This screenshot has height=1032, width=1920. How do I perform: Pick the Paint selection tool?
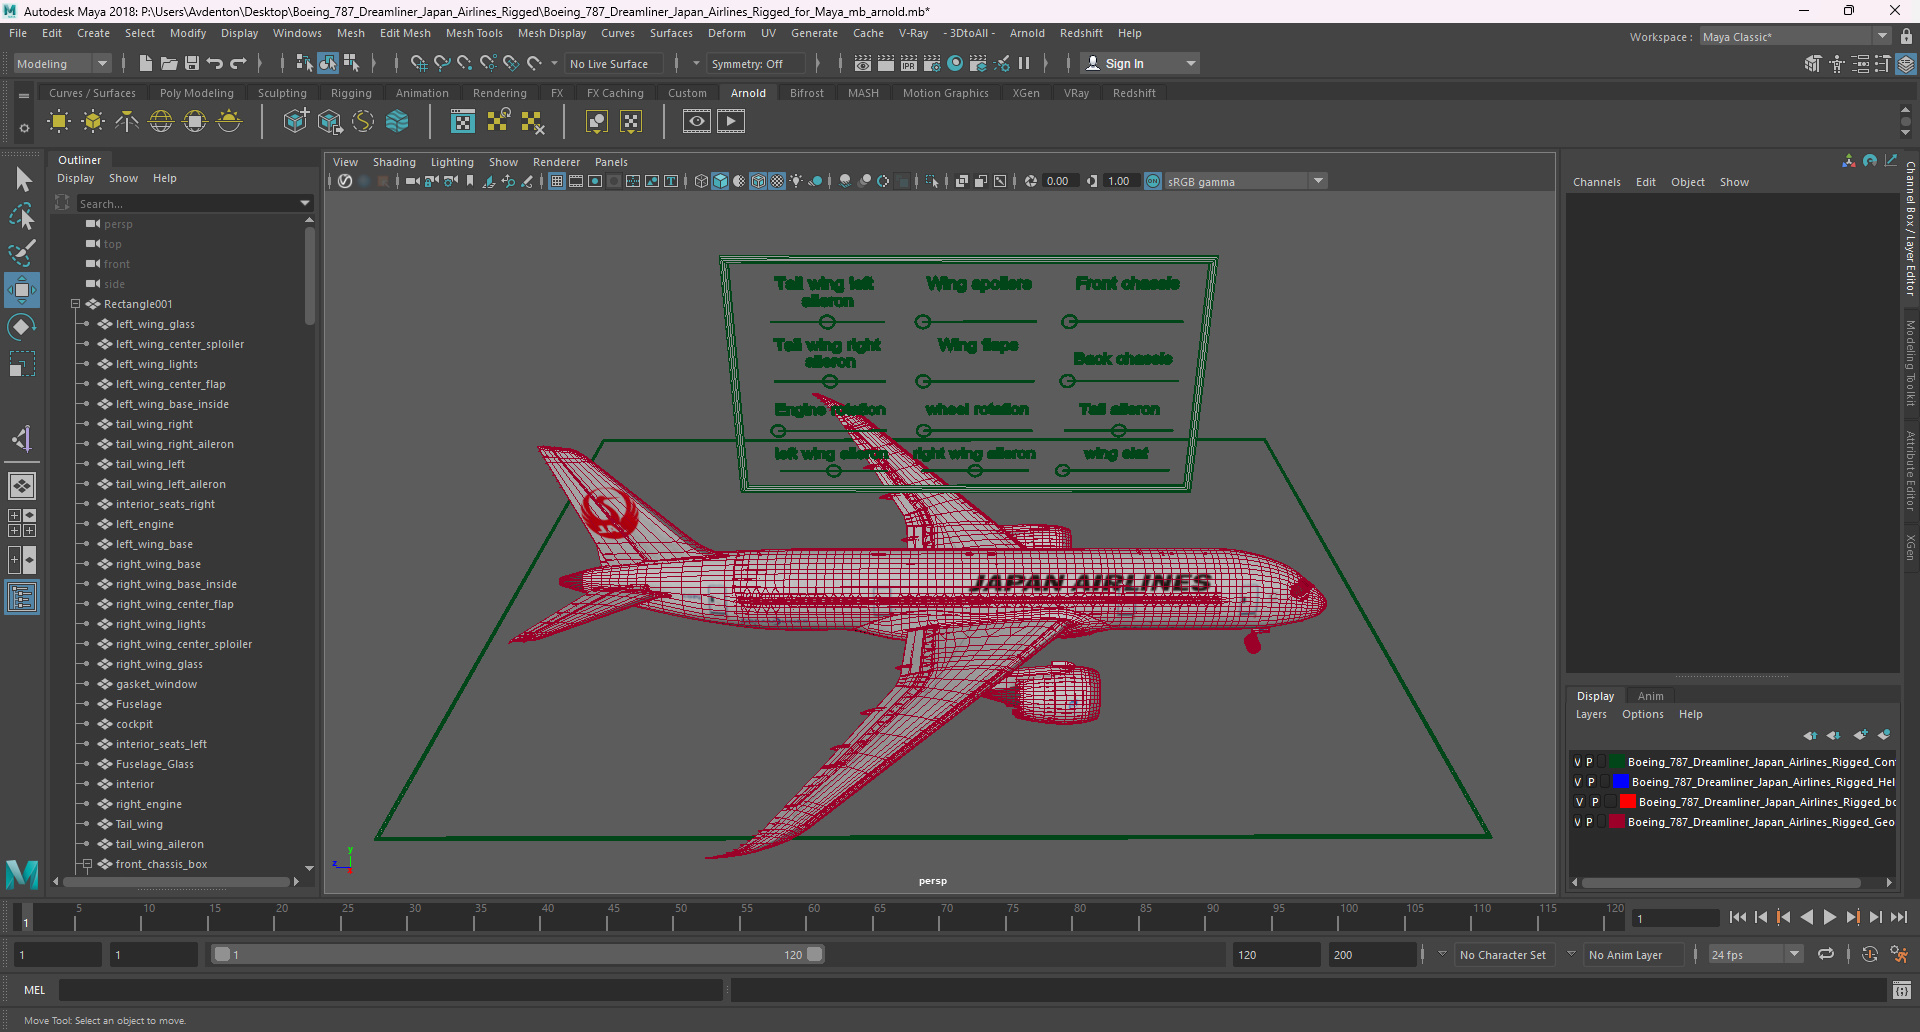tap(22, 253)
